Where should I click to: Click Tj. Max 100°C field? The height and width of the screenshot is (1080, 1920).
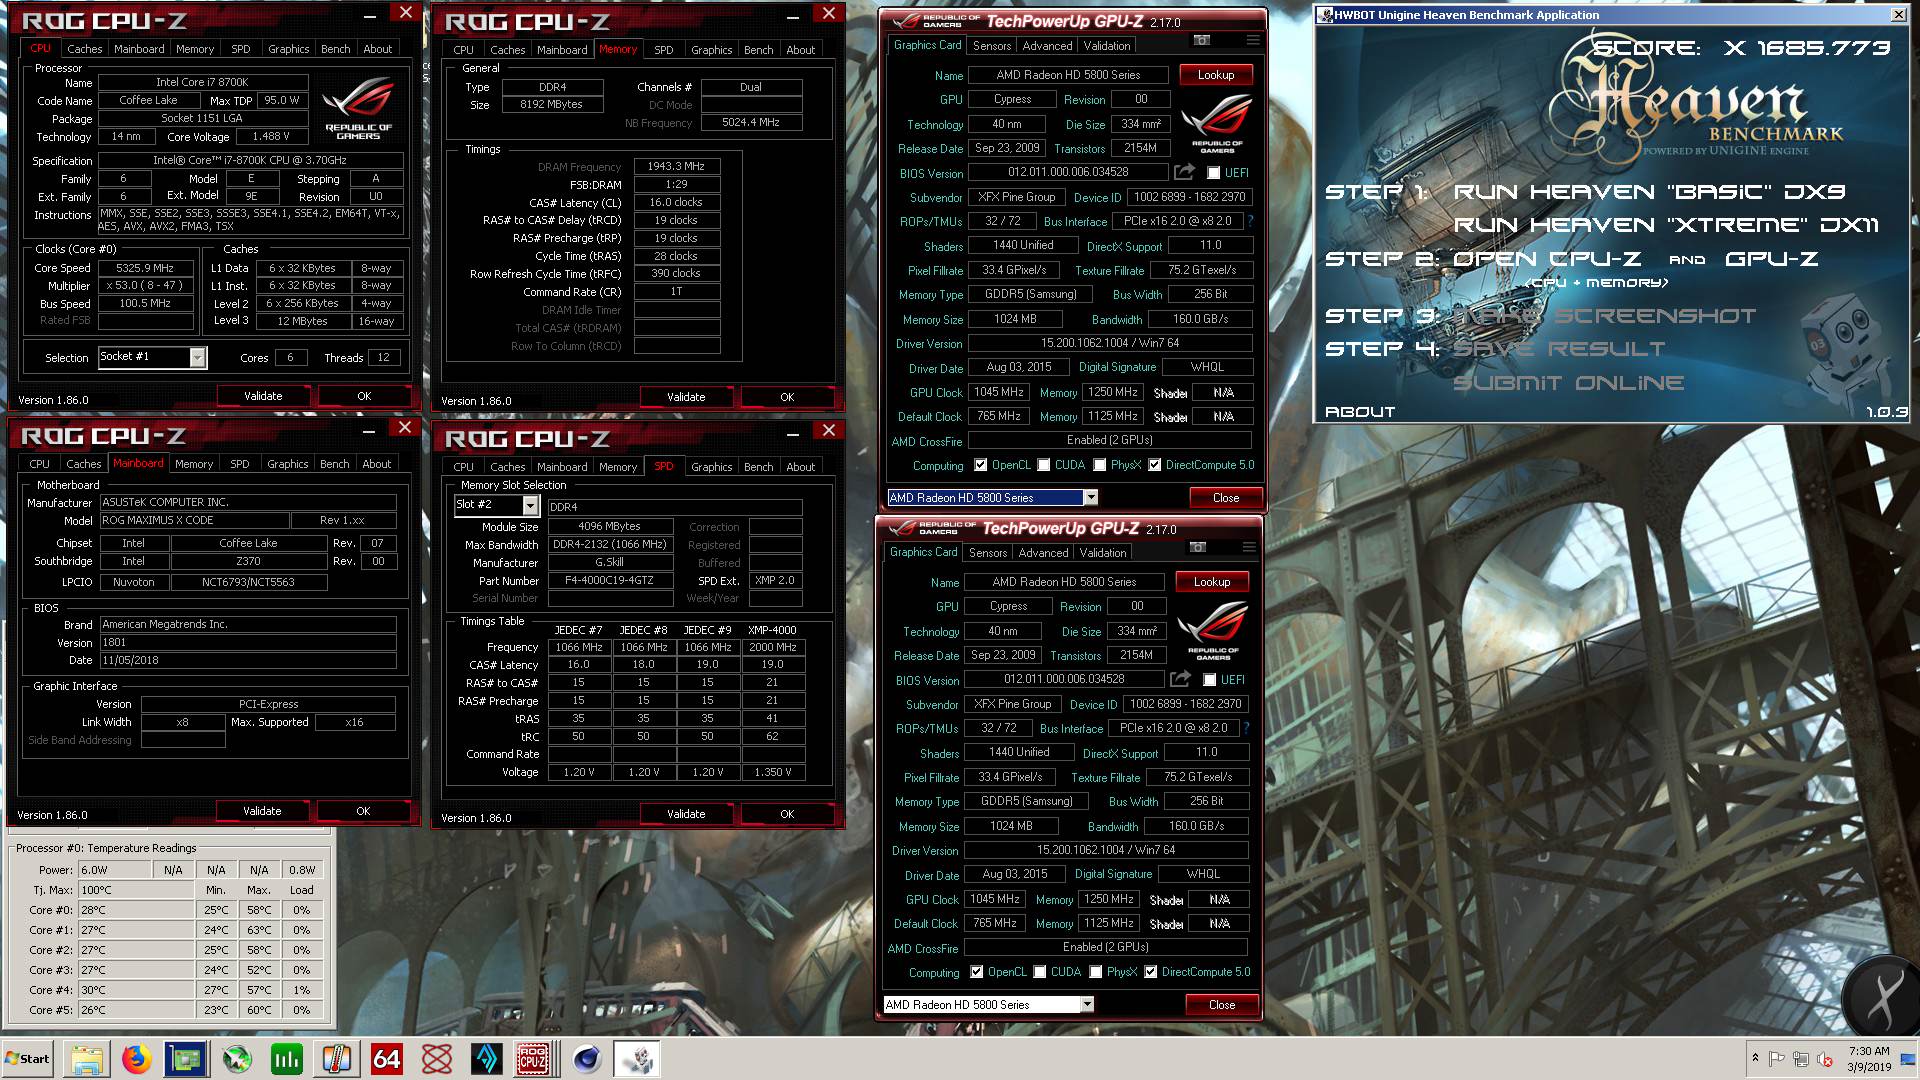click(136, 890)
